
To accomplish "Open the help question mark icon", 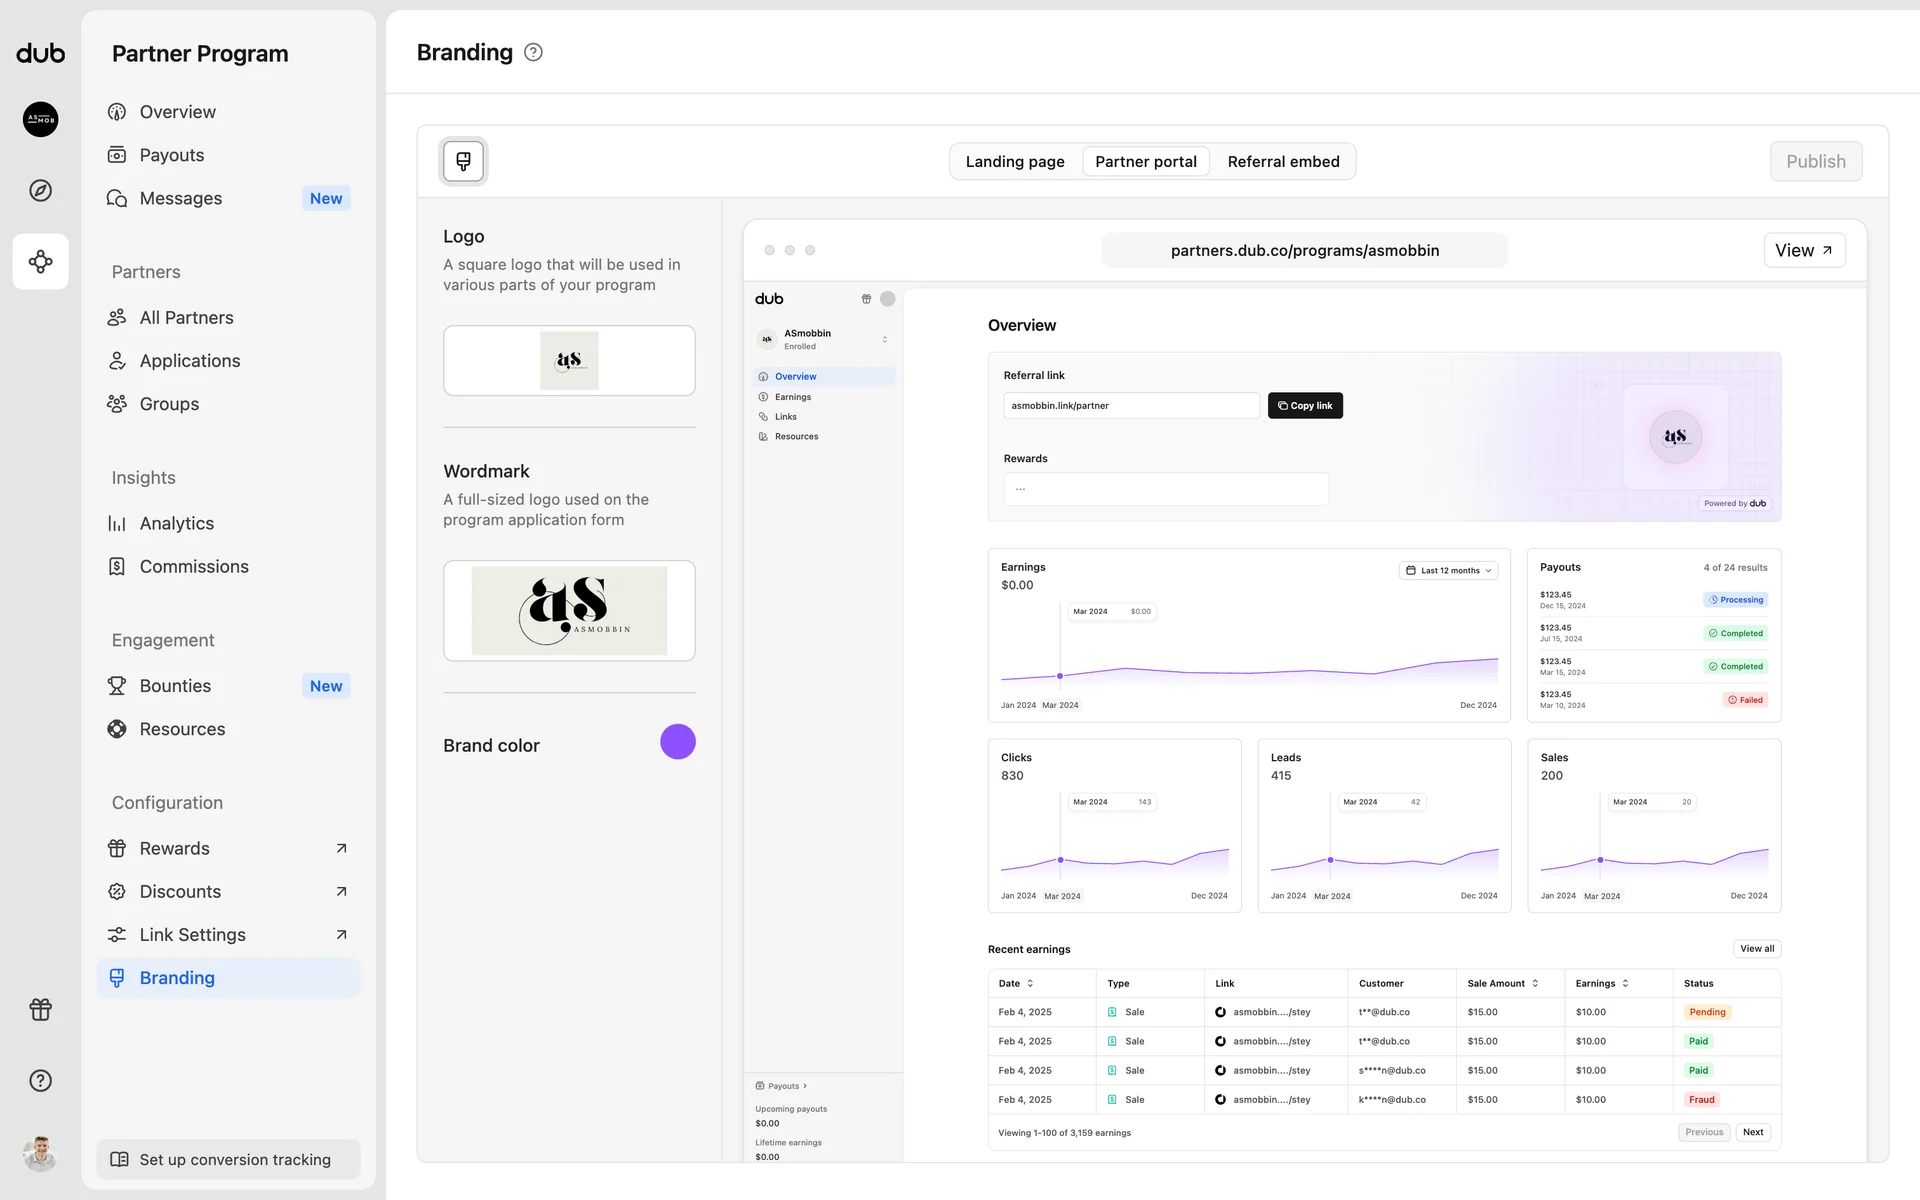I will [40, 1080].
